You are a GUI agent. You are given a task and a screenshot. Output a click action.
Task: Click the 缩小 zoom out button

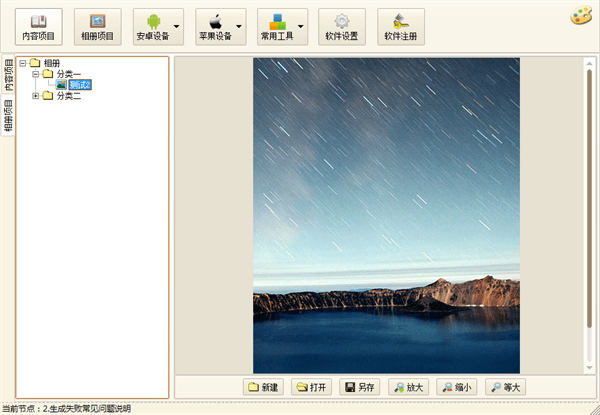(x=457, y=387)
